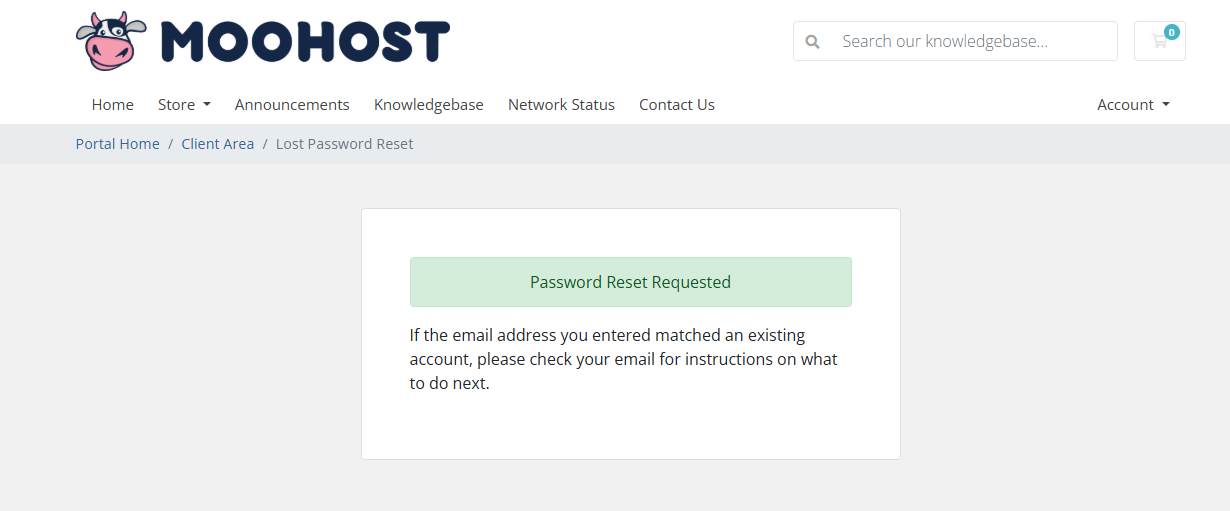Click the magnifying glass search icon
The image size is (1230, 511).
tap(813, 42)
